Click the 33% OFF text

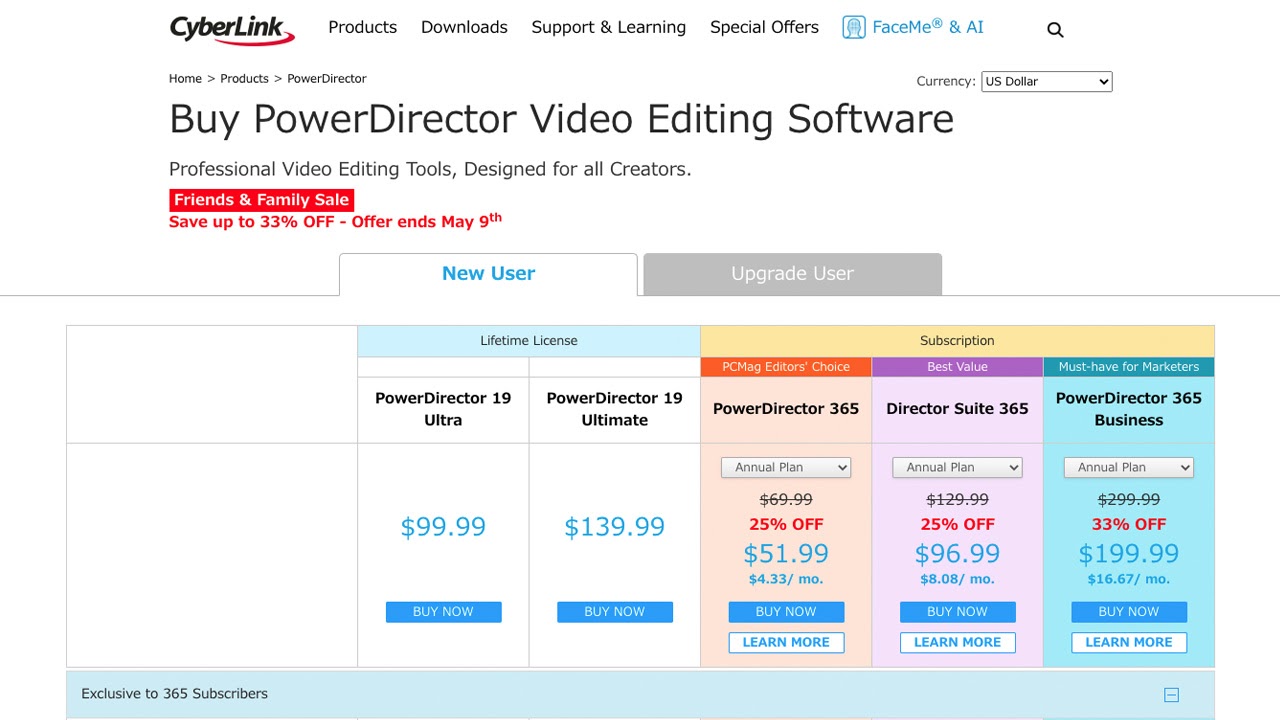[x=1129, y=524]
